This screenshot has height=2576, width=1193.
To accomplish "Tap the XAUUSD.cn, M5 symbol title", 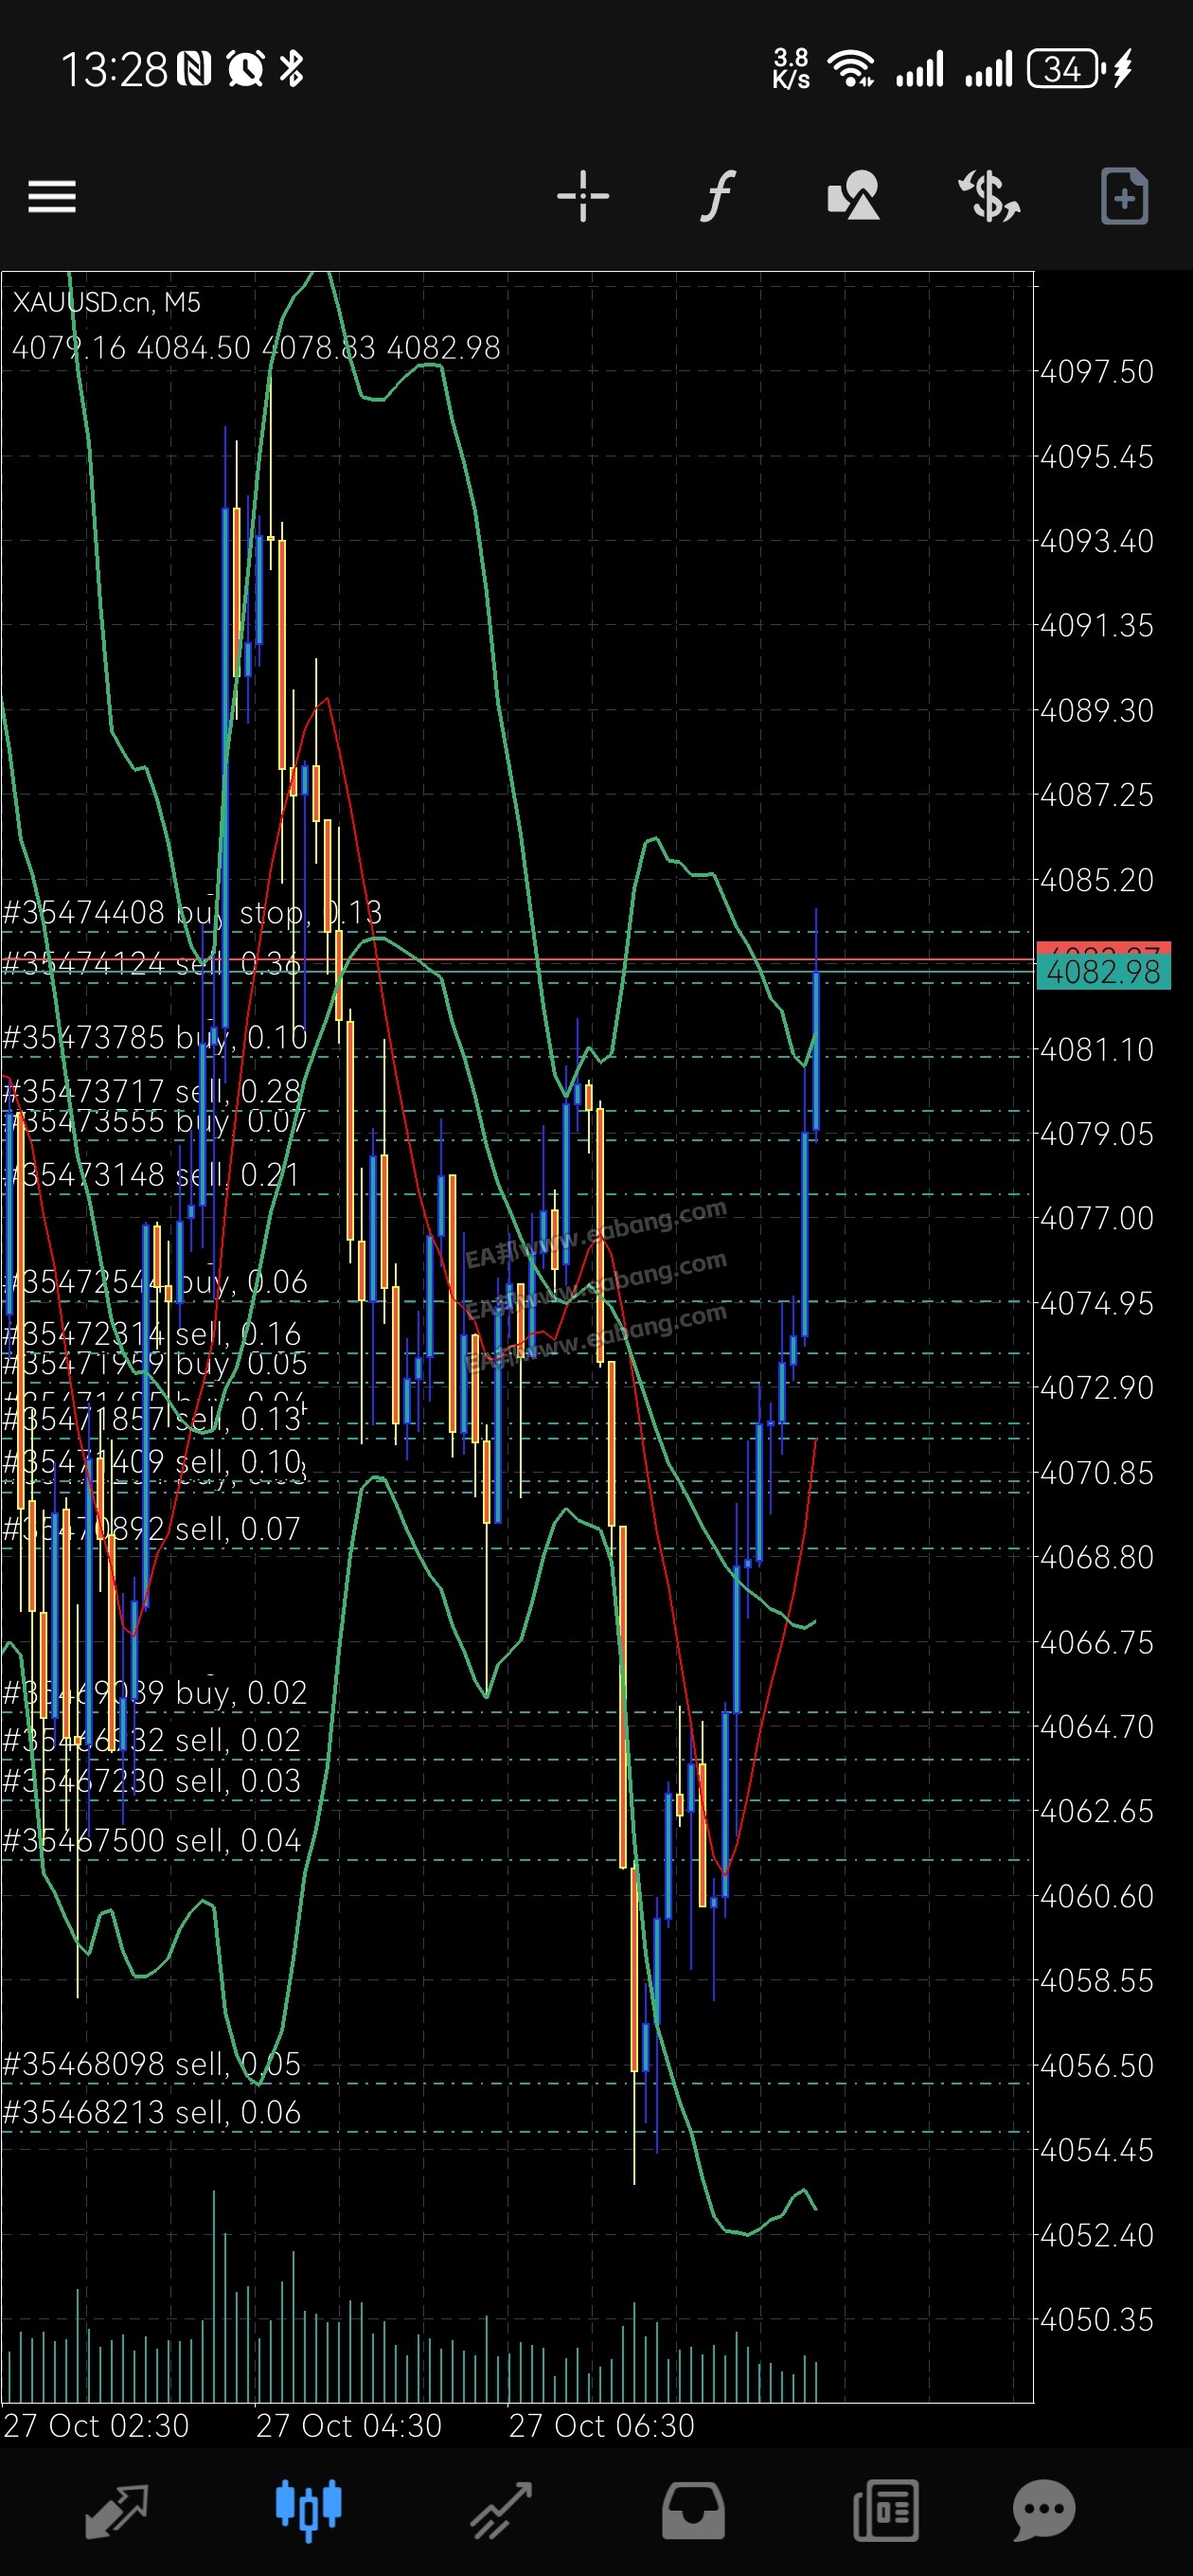I will [107, 302].
